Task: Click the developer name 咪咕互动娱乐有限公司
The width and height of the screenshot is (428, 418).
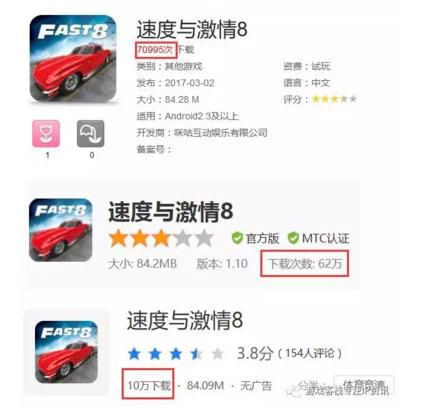Action: click(x=221, y=133)
